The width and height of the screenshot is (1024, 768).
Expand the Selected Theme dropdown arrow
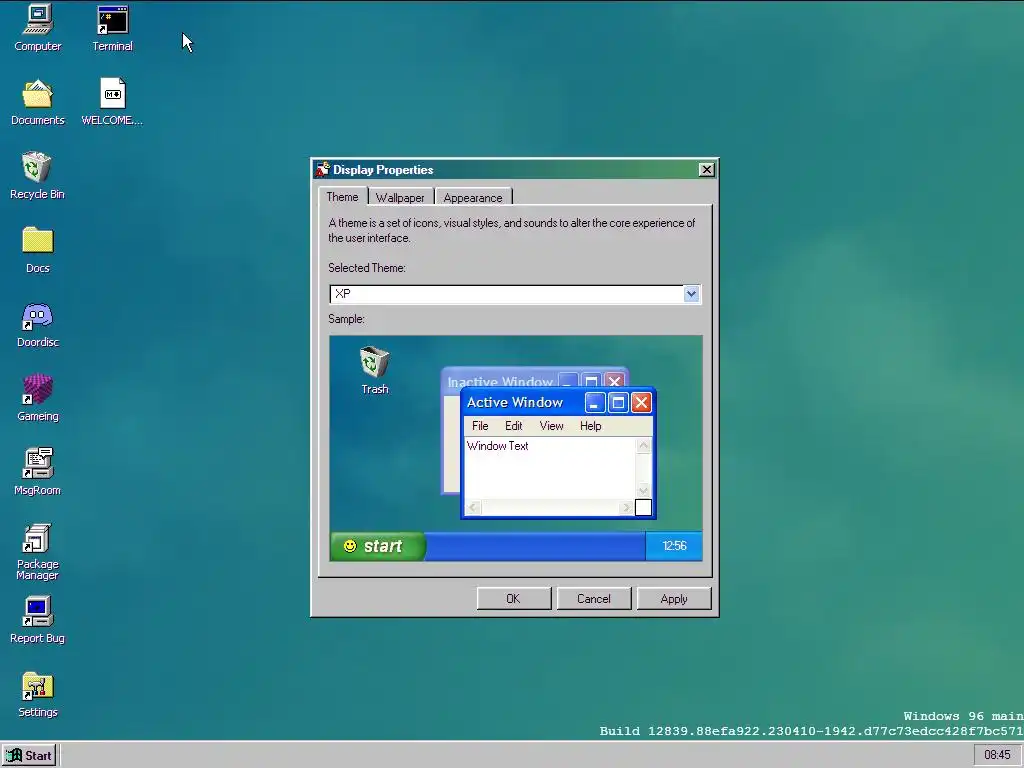(x=691, y=294)
